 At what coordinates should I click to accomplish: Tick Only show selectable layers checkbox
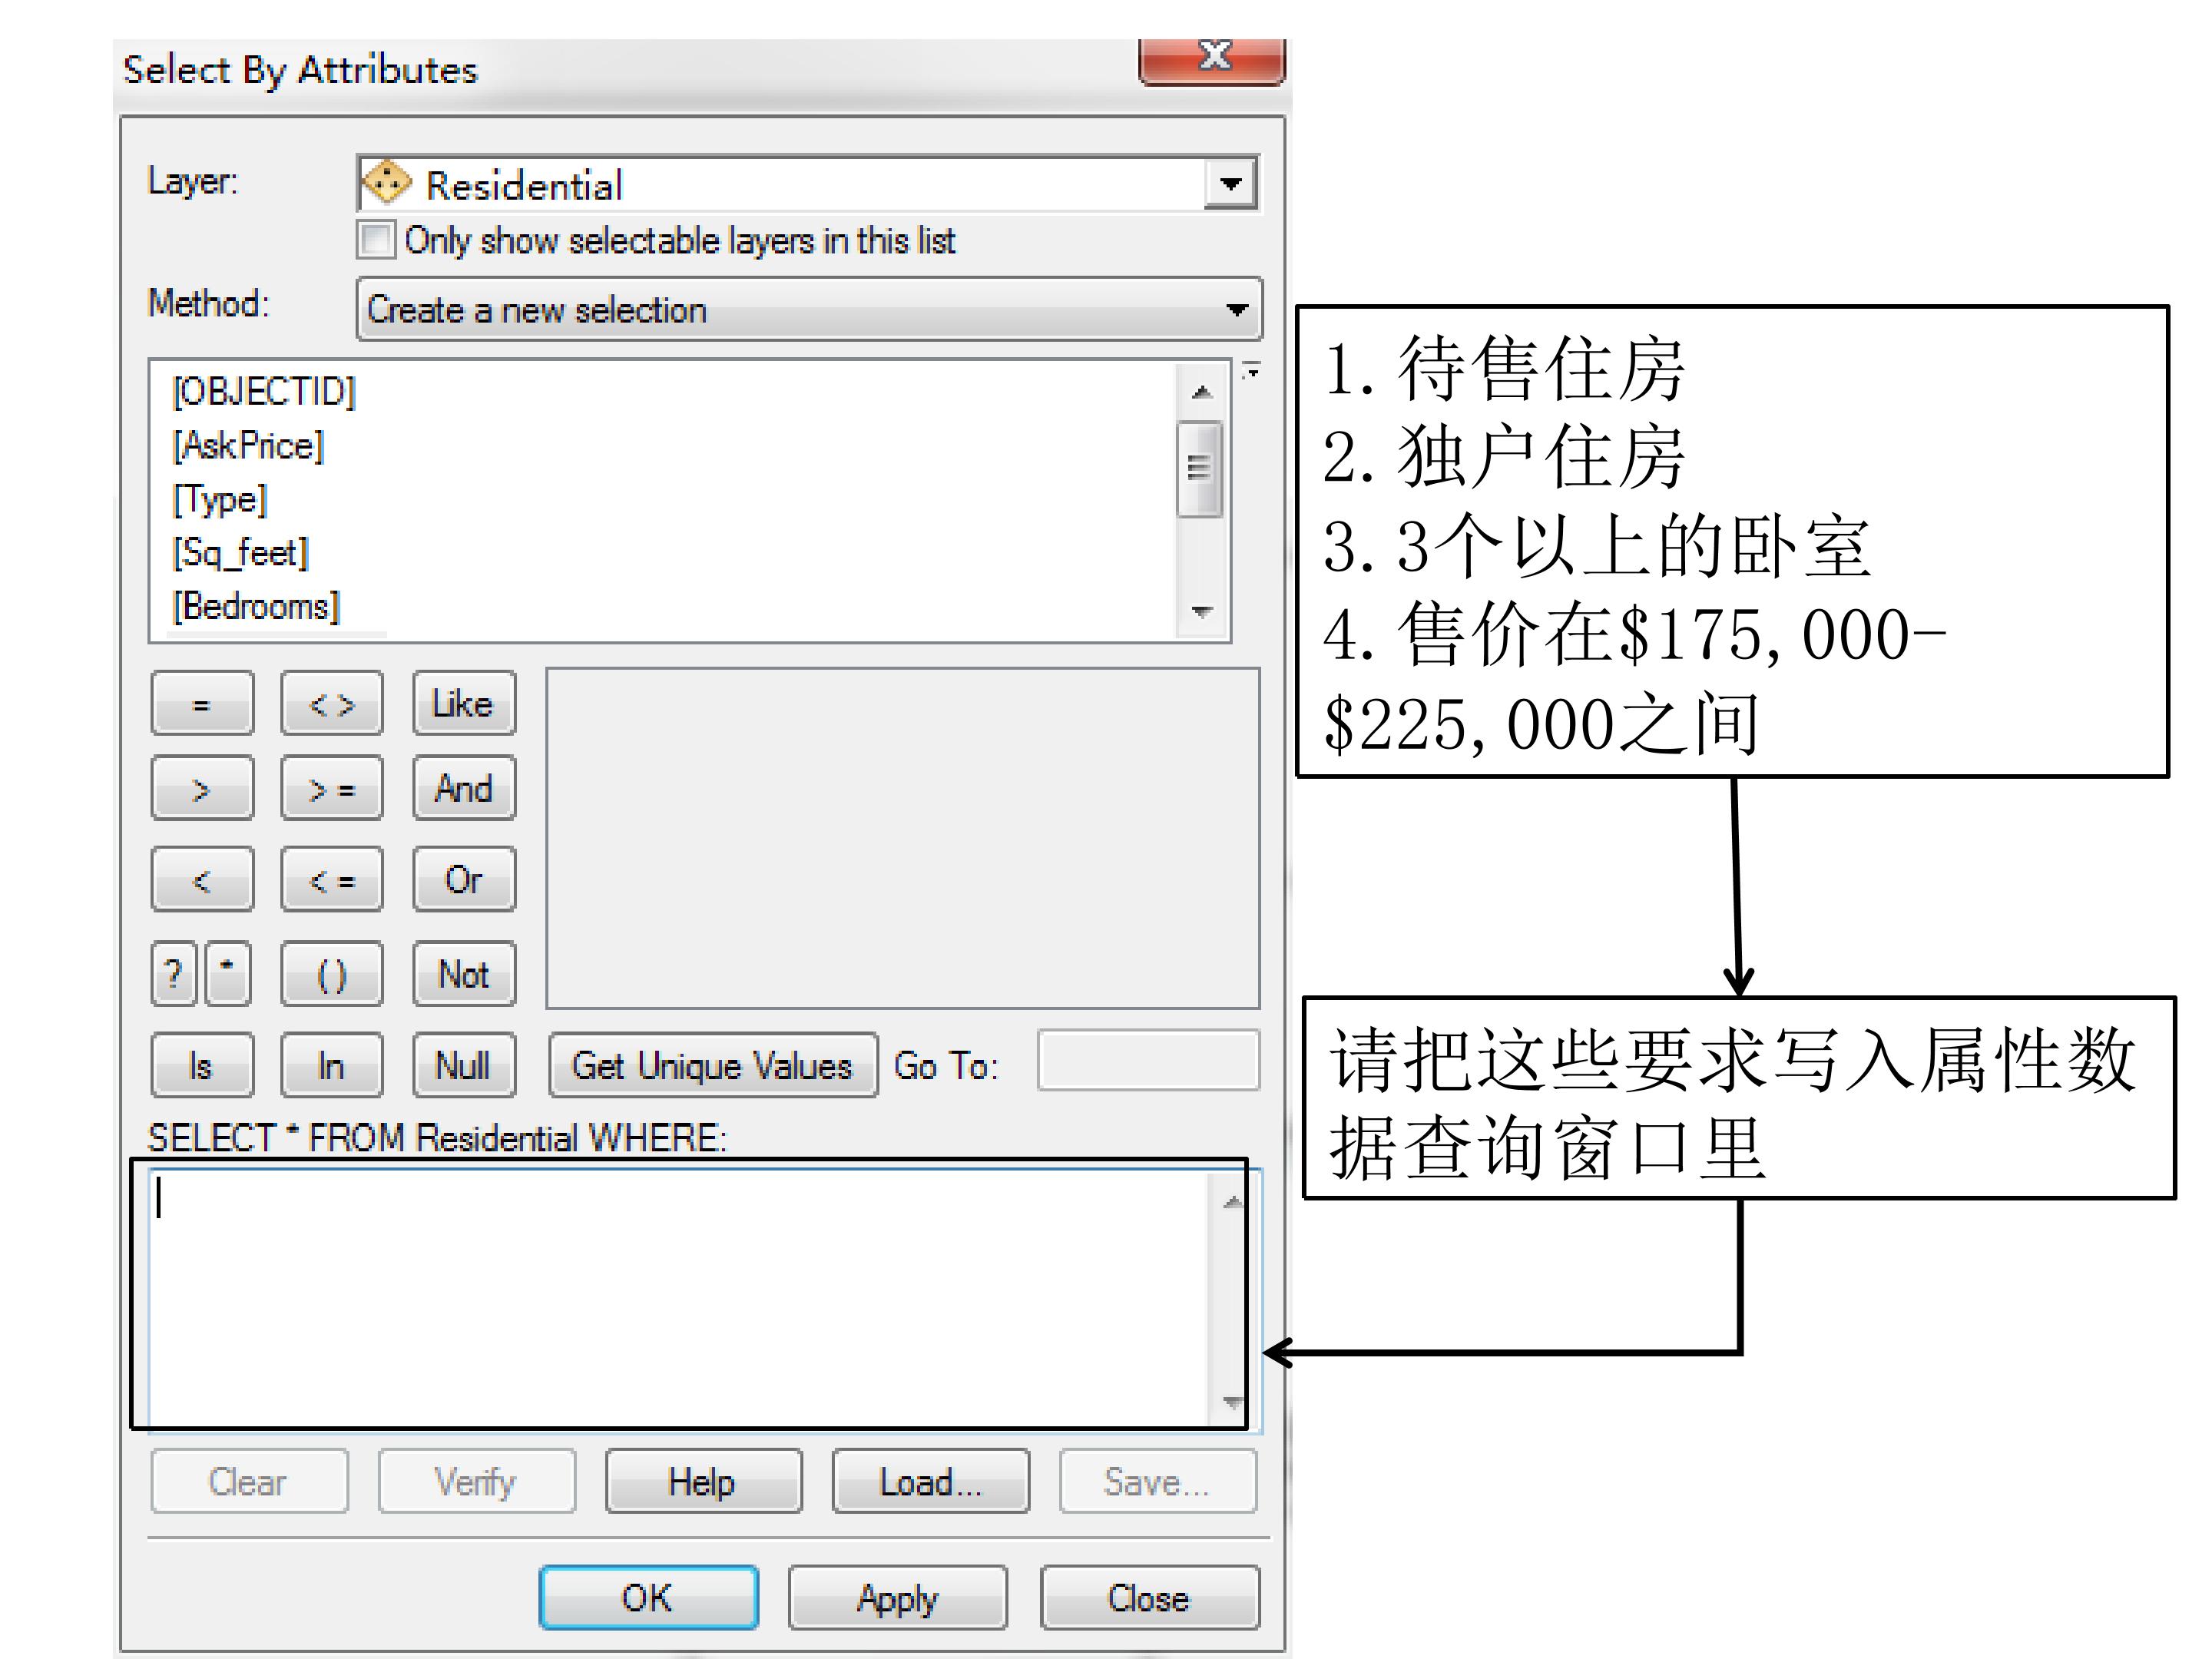point(376,240)
